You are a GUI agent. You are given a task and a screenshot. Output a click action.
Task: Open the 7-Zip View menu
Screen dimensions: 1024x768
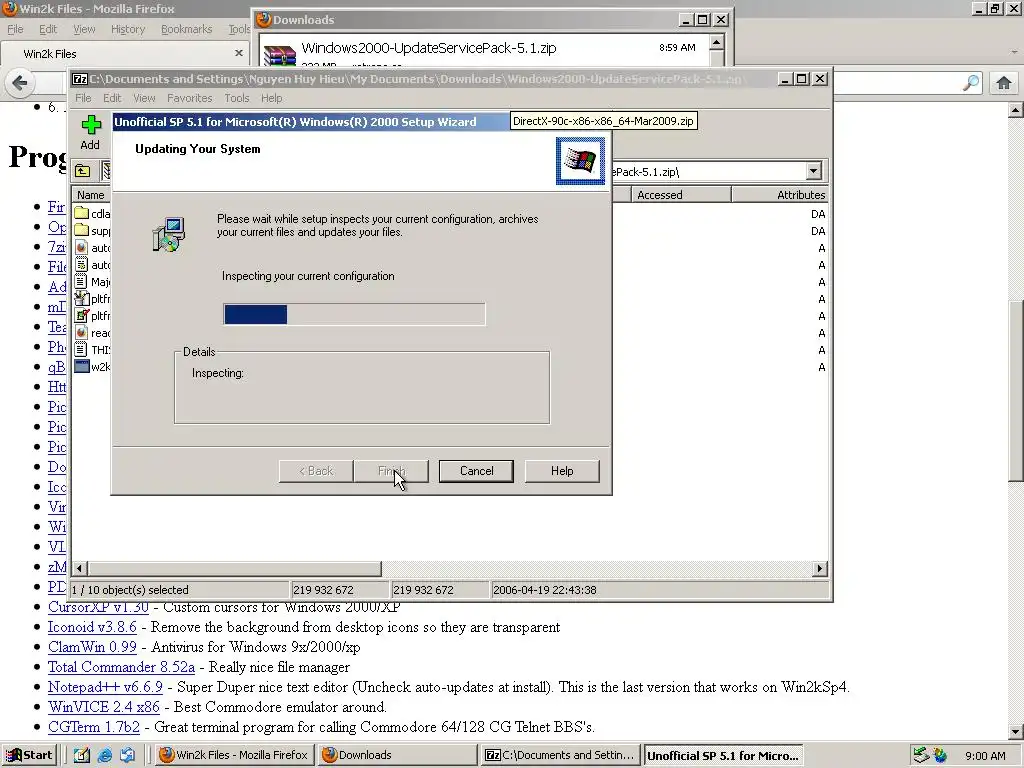pos(144,98)
